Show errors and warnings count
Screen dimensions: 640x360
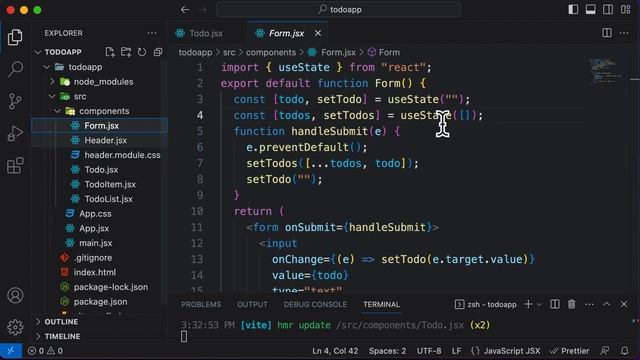pos(45,351)
